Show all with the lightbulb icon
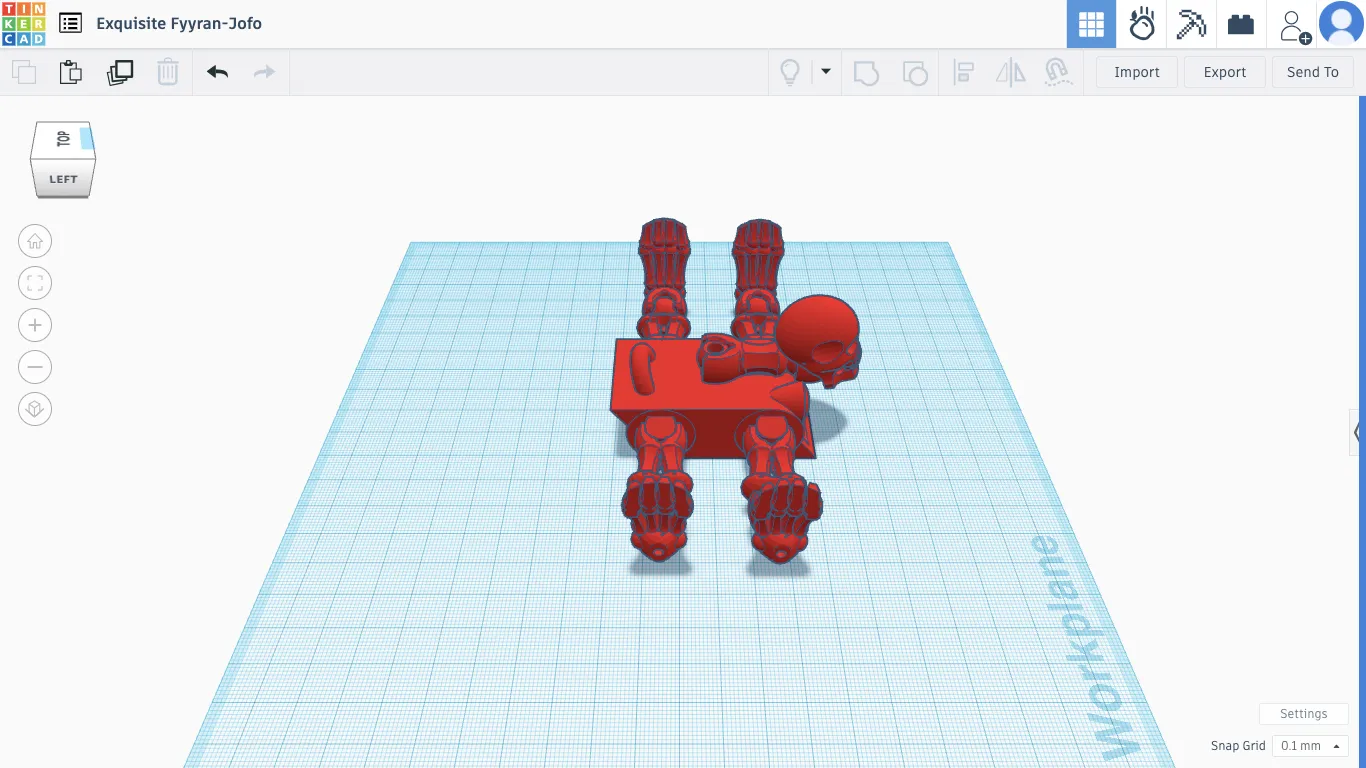Viewport: 1366px width, 768px height. tap(790, 72)
